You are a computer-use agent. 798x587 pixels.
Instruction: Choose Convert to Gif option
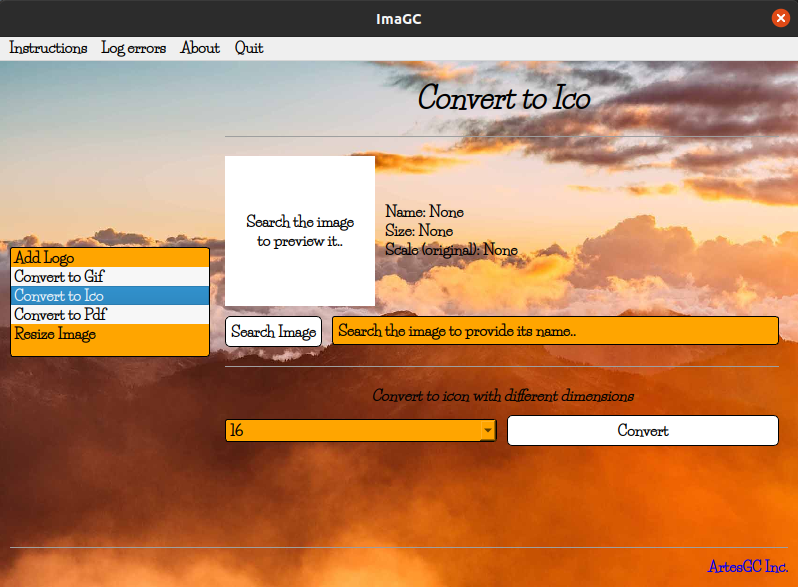tap(110, 276)
